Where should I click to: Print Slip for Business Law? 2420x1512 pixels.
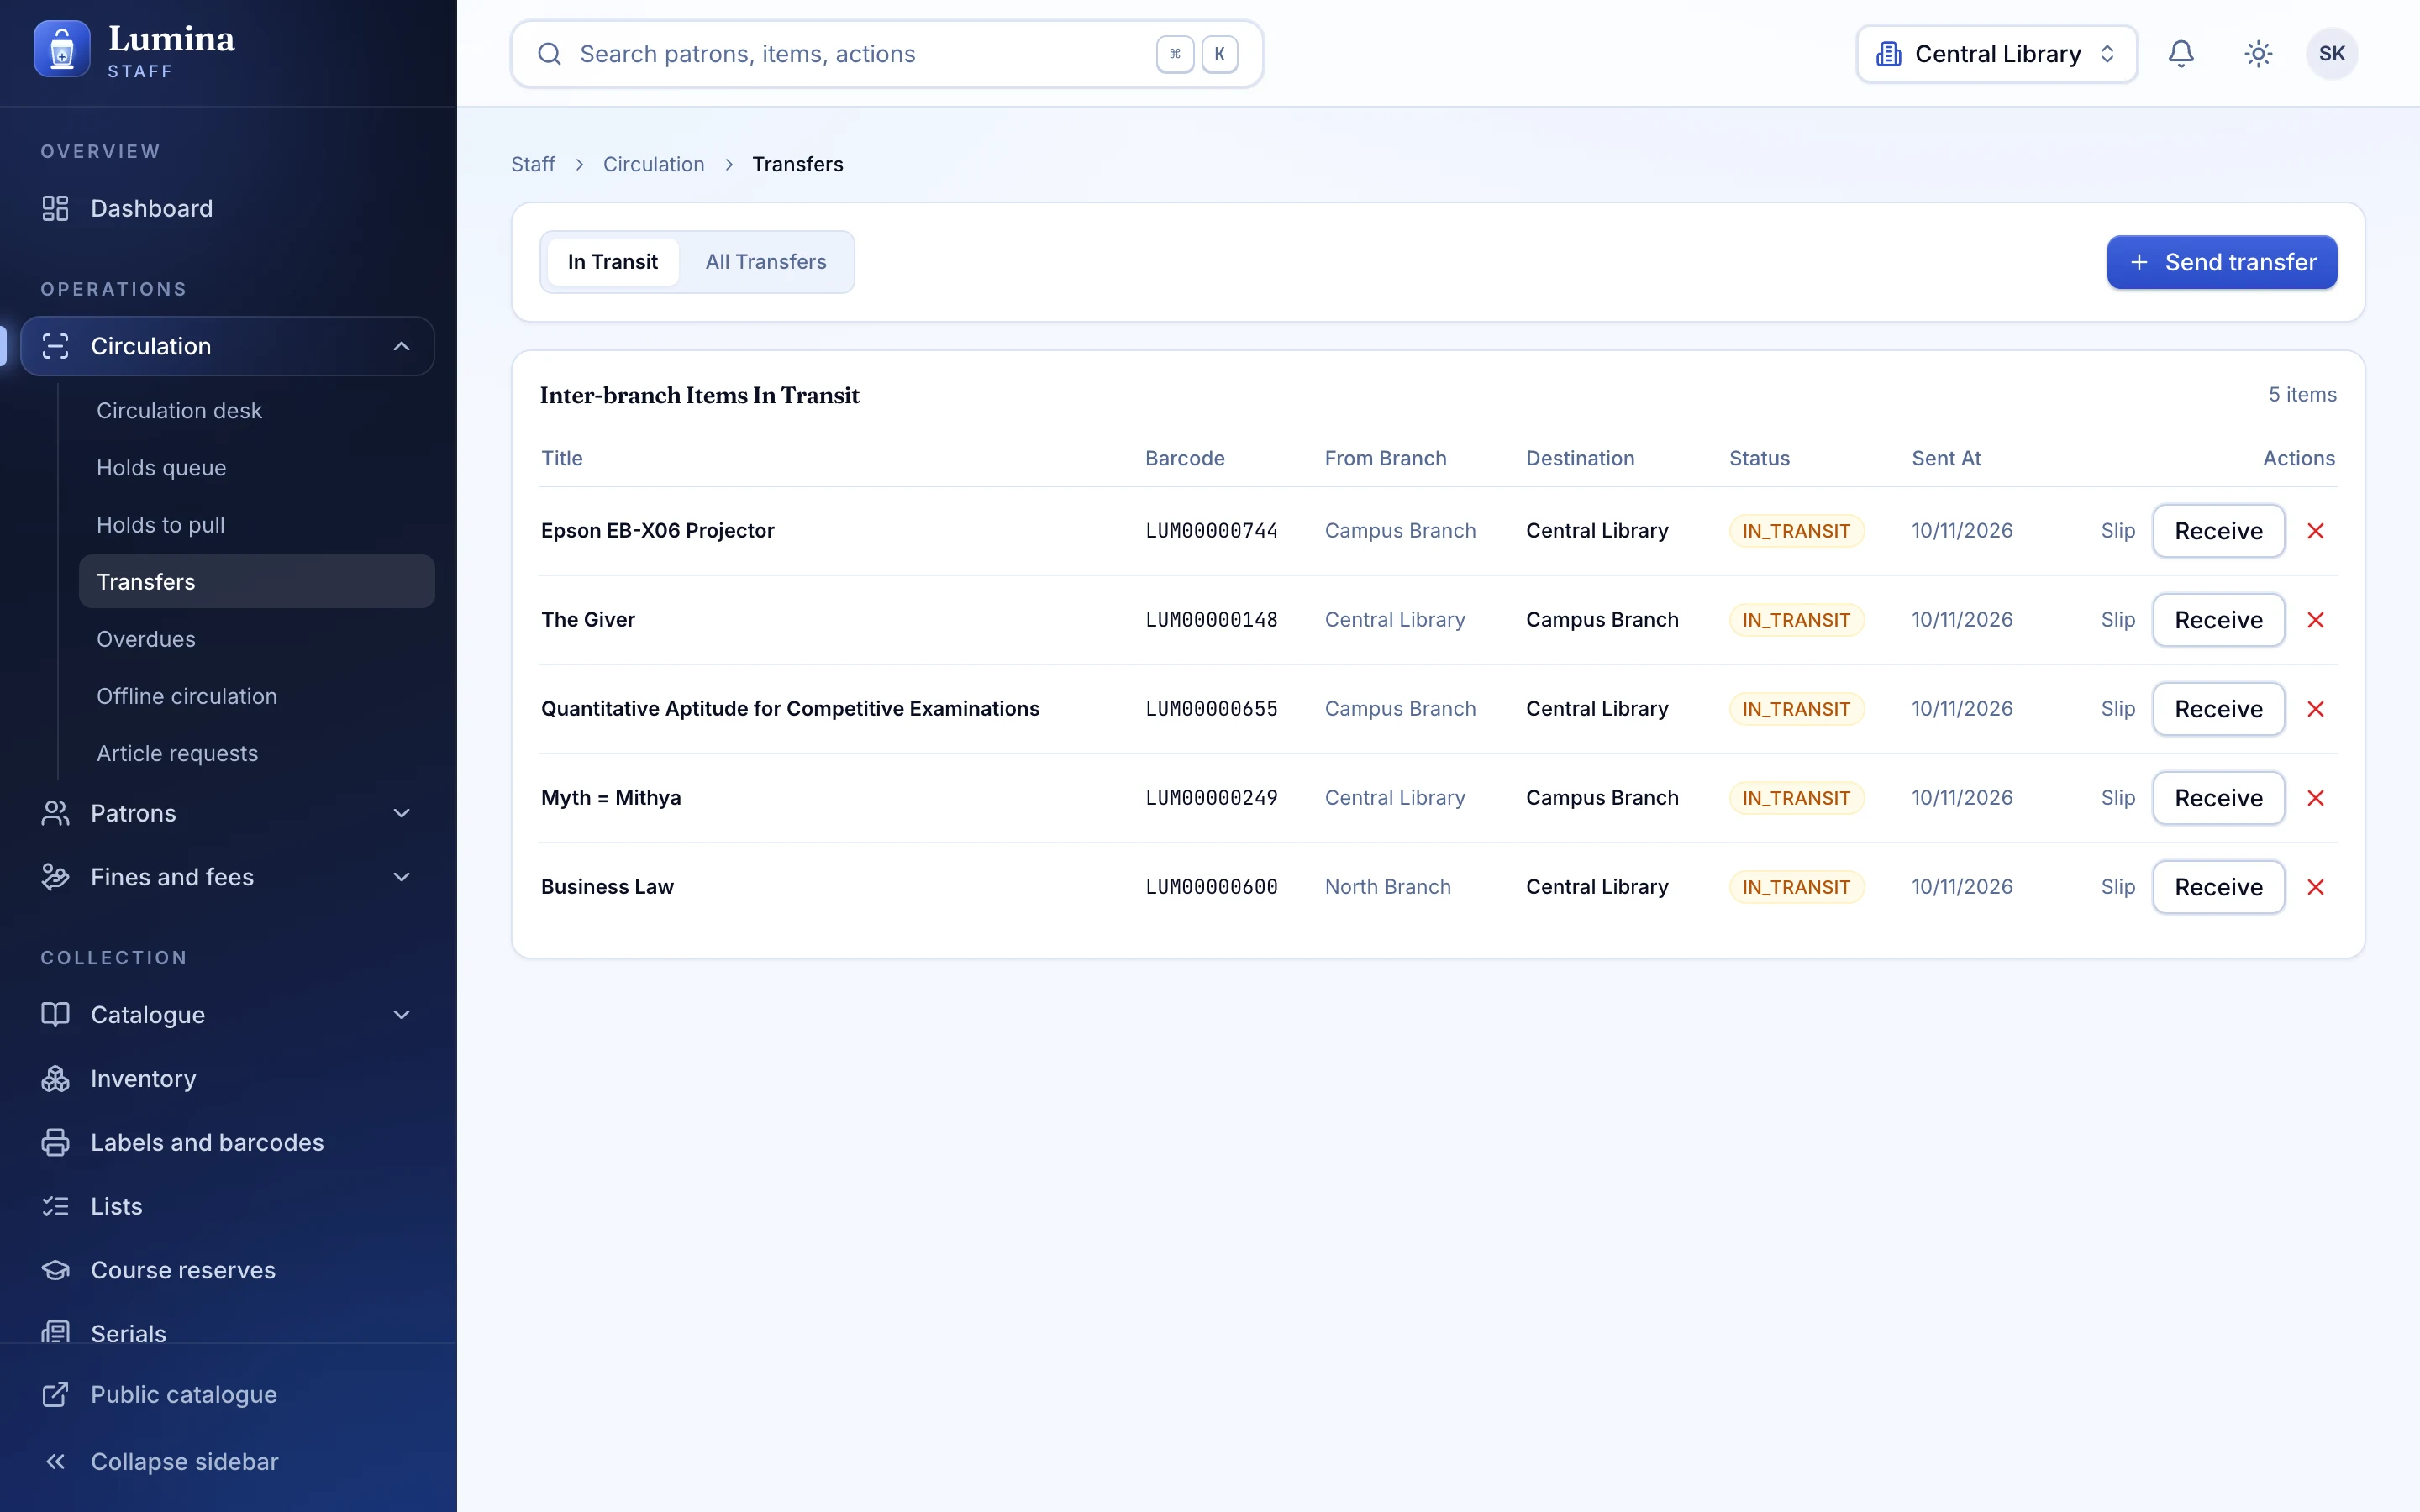pos(2118,887)
